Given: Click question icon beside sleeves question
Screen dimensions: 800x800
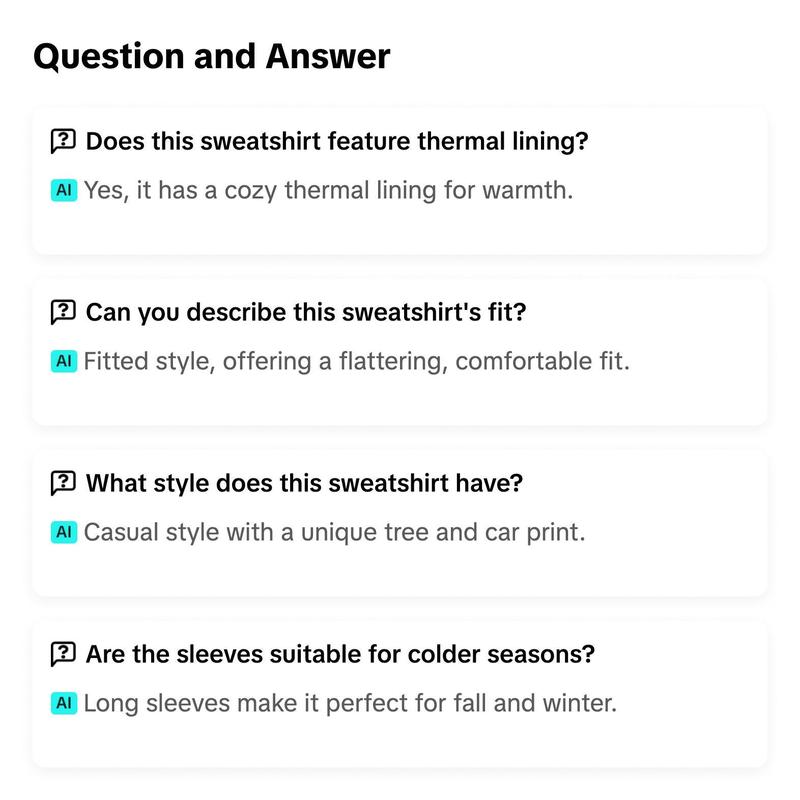Looking at the screenshot, I should tap(63, 654).
